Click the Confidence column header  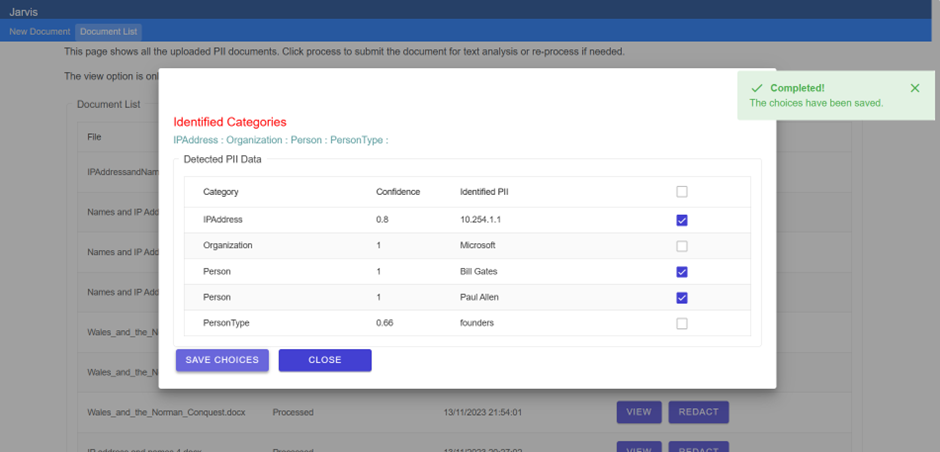pos(398,192)
